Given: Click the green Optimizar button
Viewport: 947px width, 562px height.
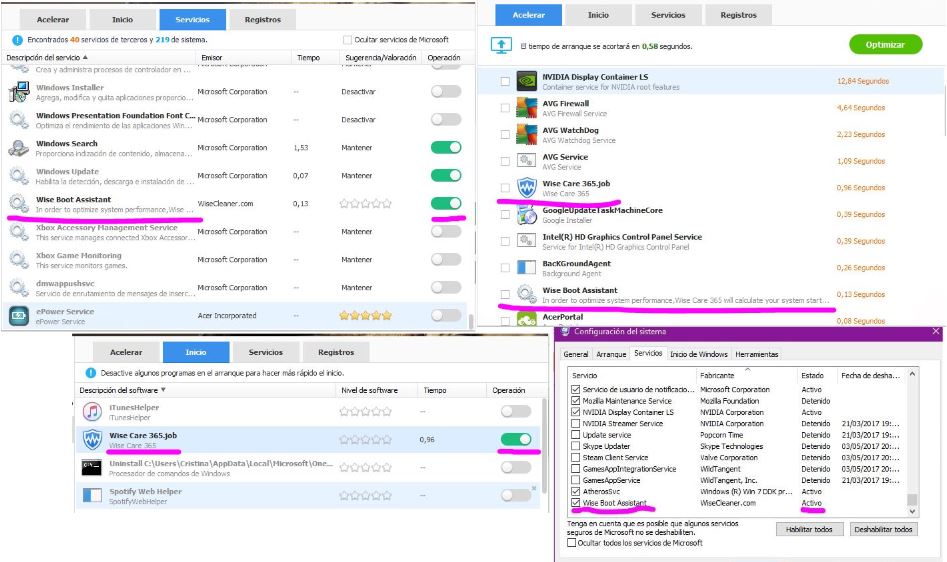Looking at the screenshot, I should [x=885, y=45].
